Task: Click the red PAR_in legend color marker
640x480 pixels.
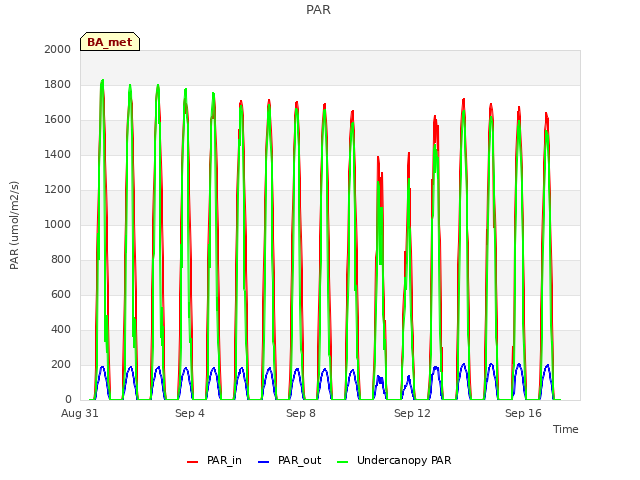Action: pyautogui.click(x=192, y=462)
